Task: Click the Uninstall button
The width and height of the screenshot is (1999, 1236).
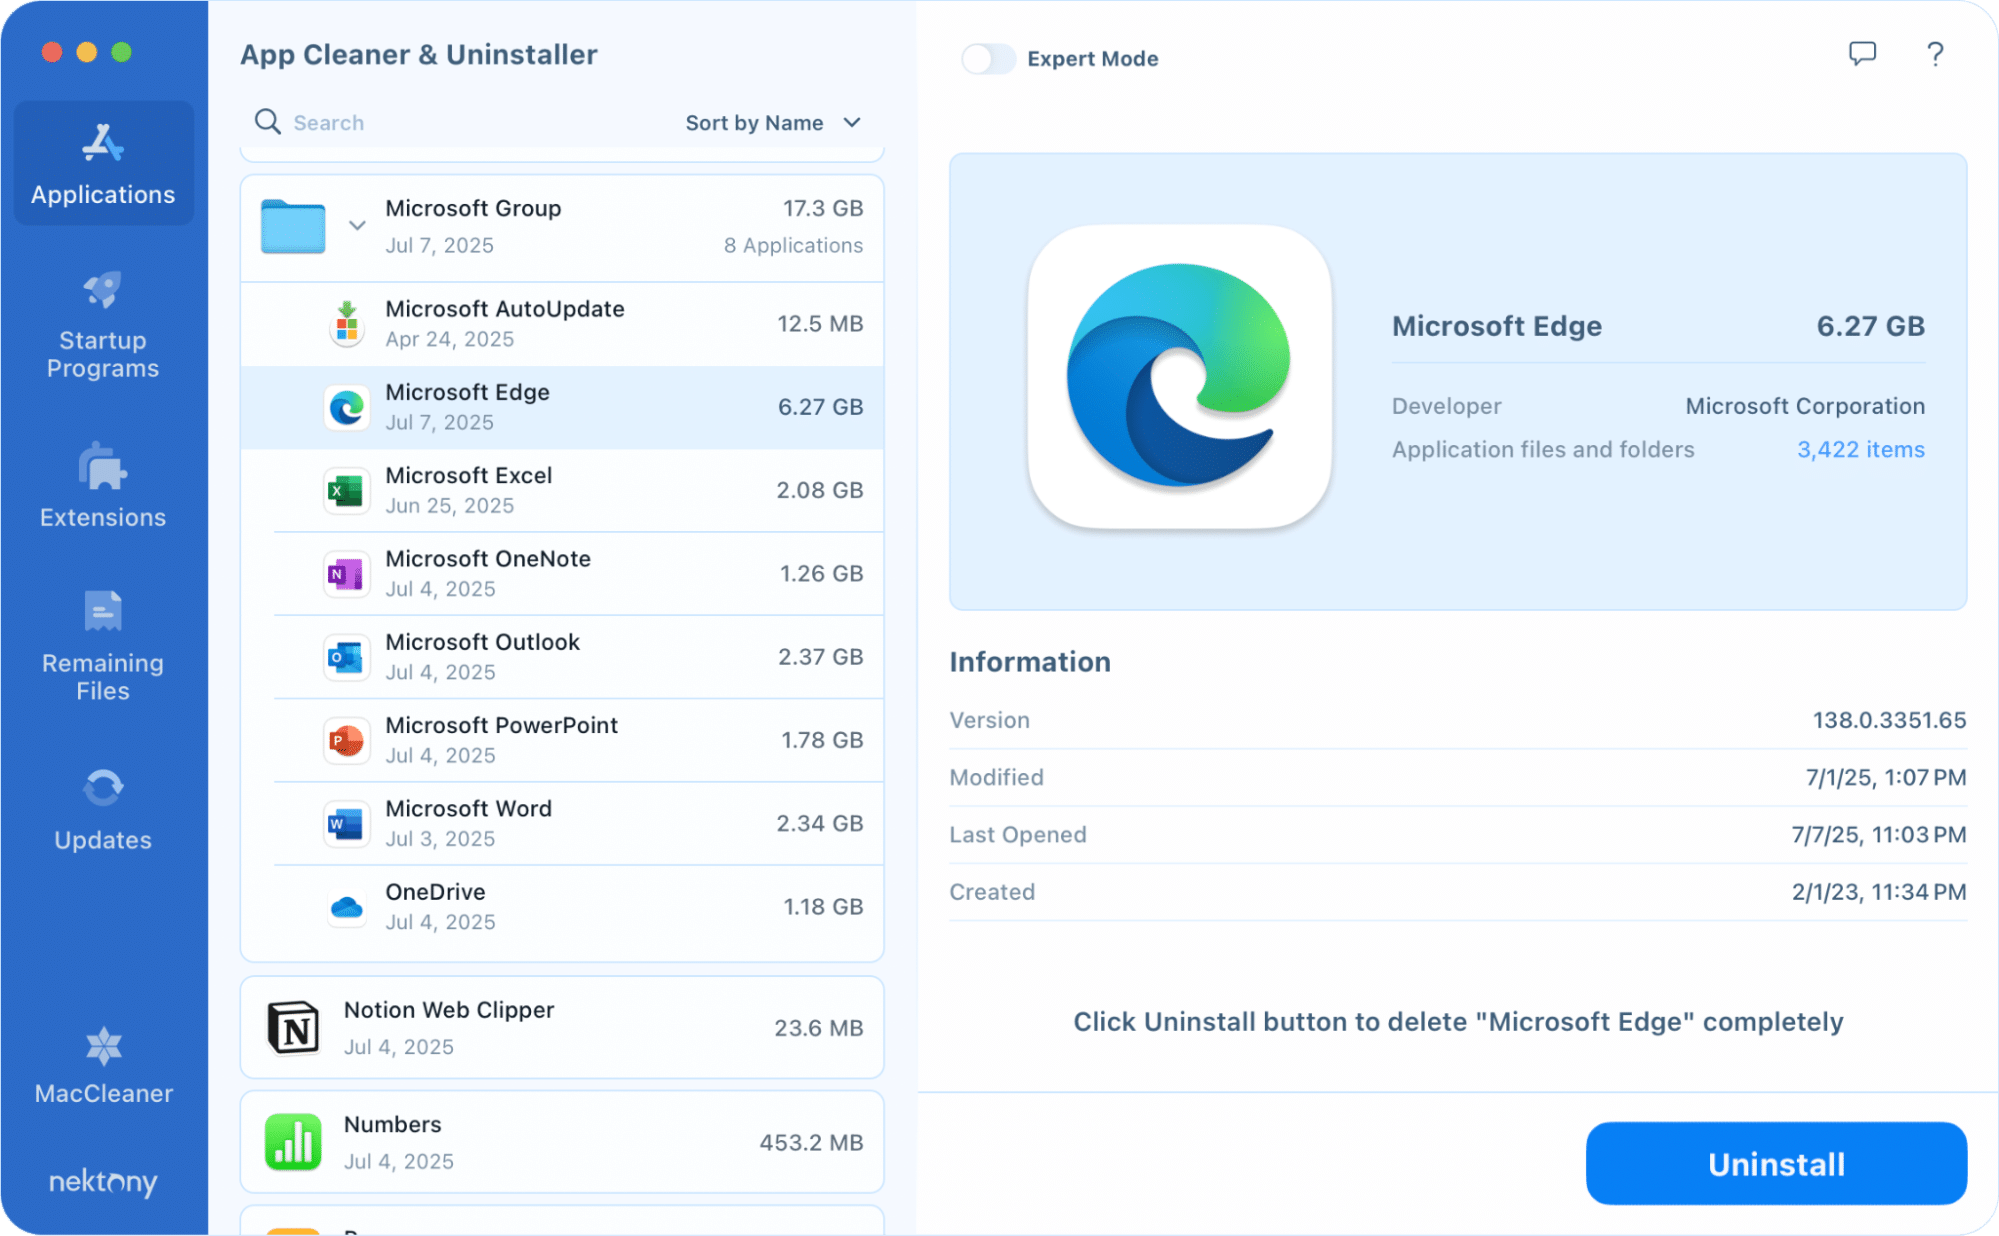Action: (x=1776, y=1163)
